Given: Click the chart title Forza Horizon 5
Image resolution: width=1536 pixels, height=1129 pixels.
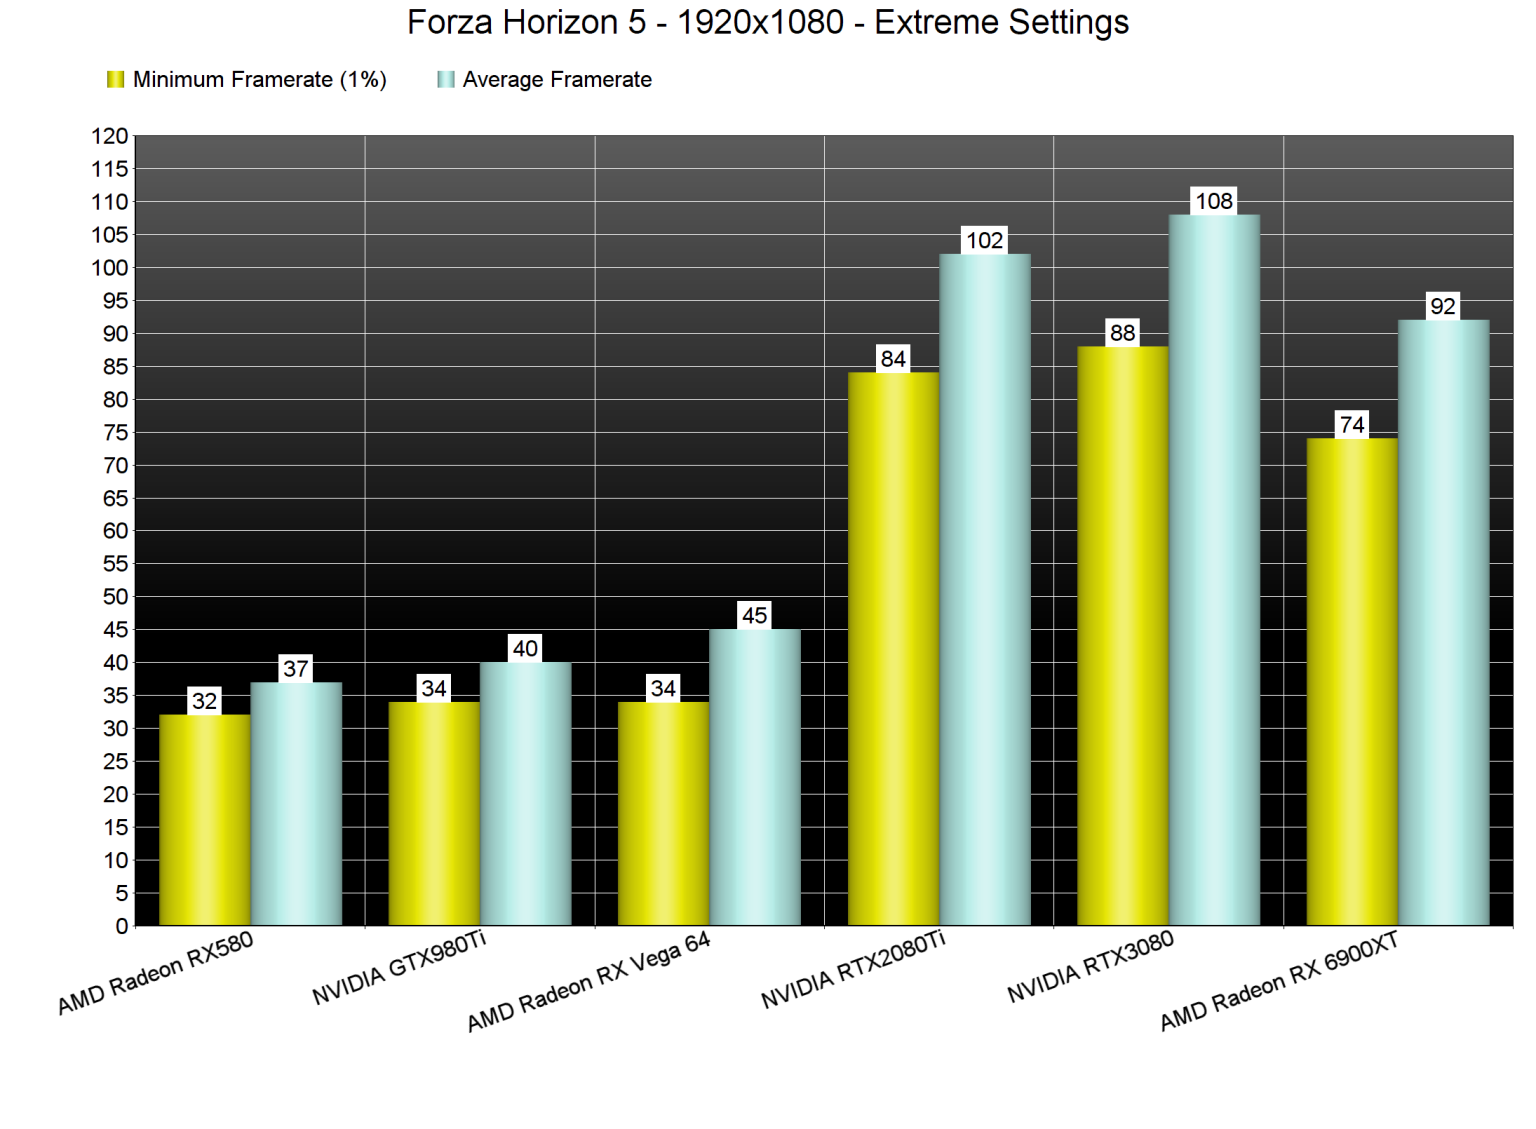Looking at the screenshot, I should (768, 22).
